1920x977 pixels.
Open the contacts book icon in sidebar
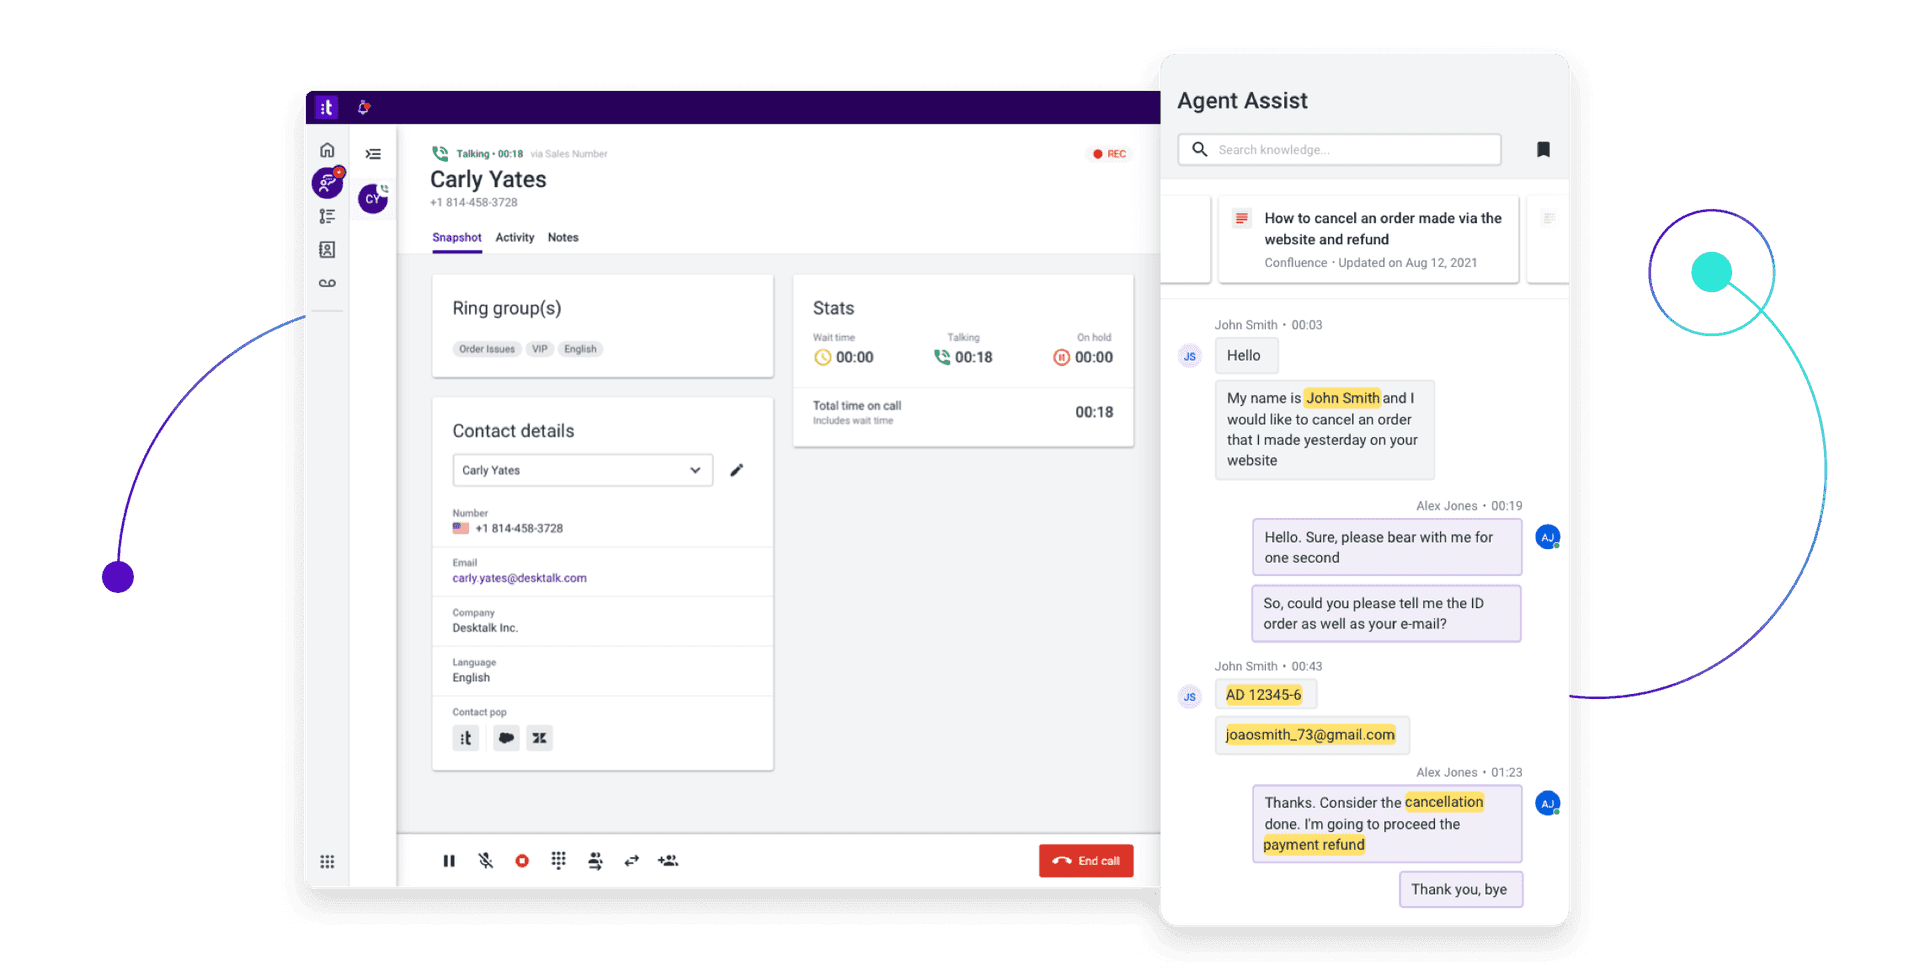327,250
